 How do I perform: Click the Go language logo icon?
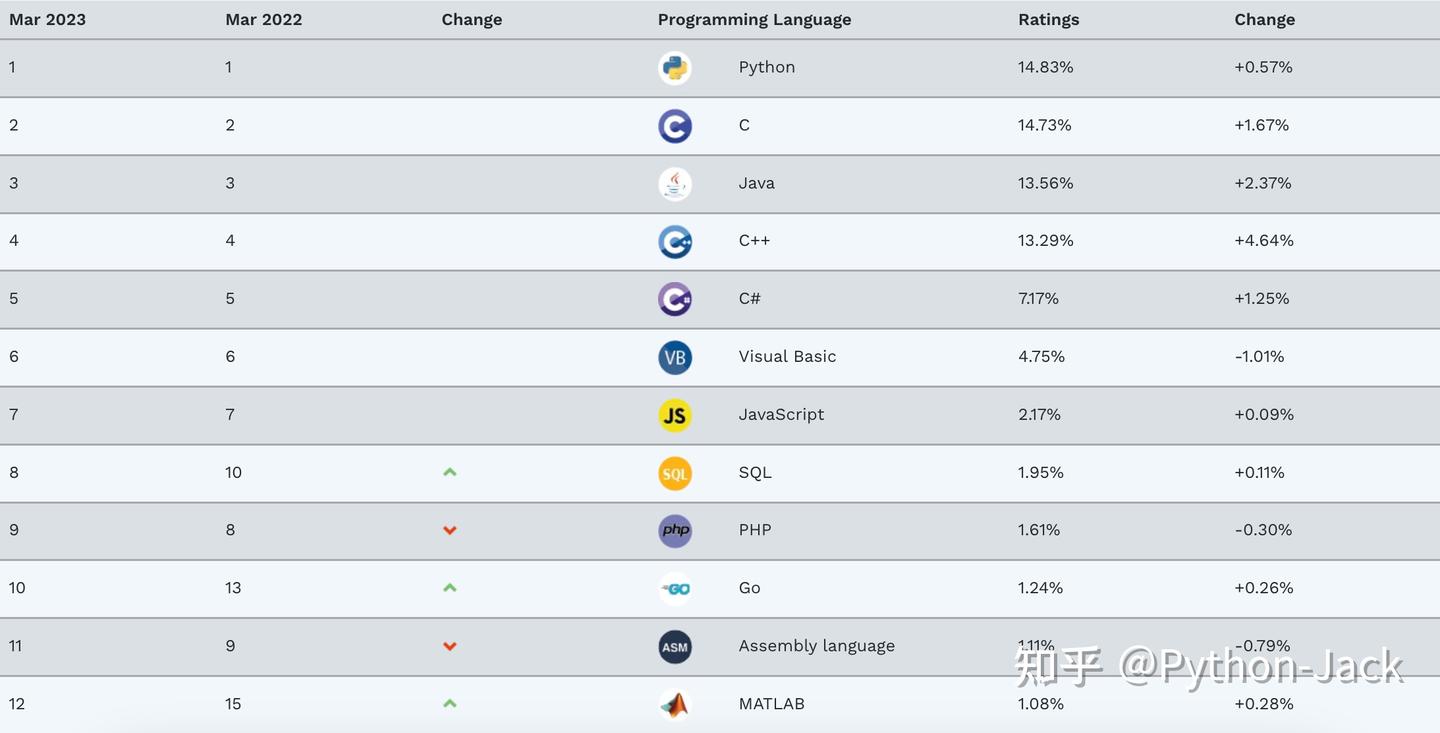tap(675, 588)
